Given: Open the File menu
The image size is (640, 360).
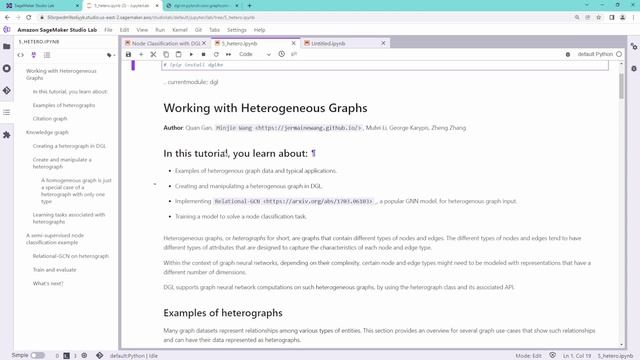Looking at the screenshot, I should [x=108, y=30].
